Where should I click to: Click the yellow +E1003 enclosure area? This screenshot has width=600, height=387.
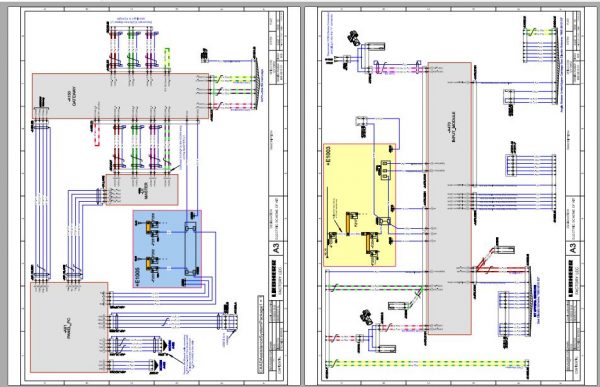pyautogui.click(x=359, y=205)
